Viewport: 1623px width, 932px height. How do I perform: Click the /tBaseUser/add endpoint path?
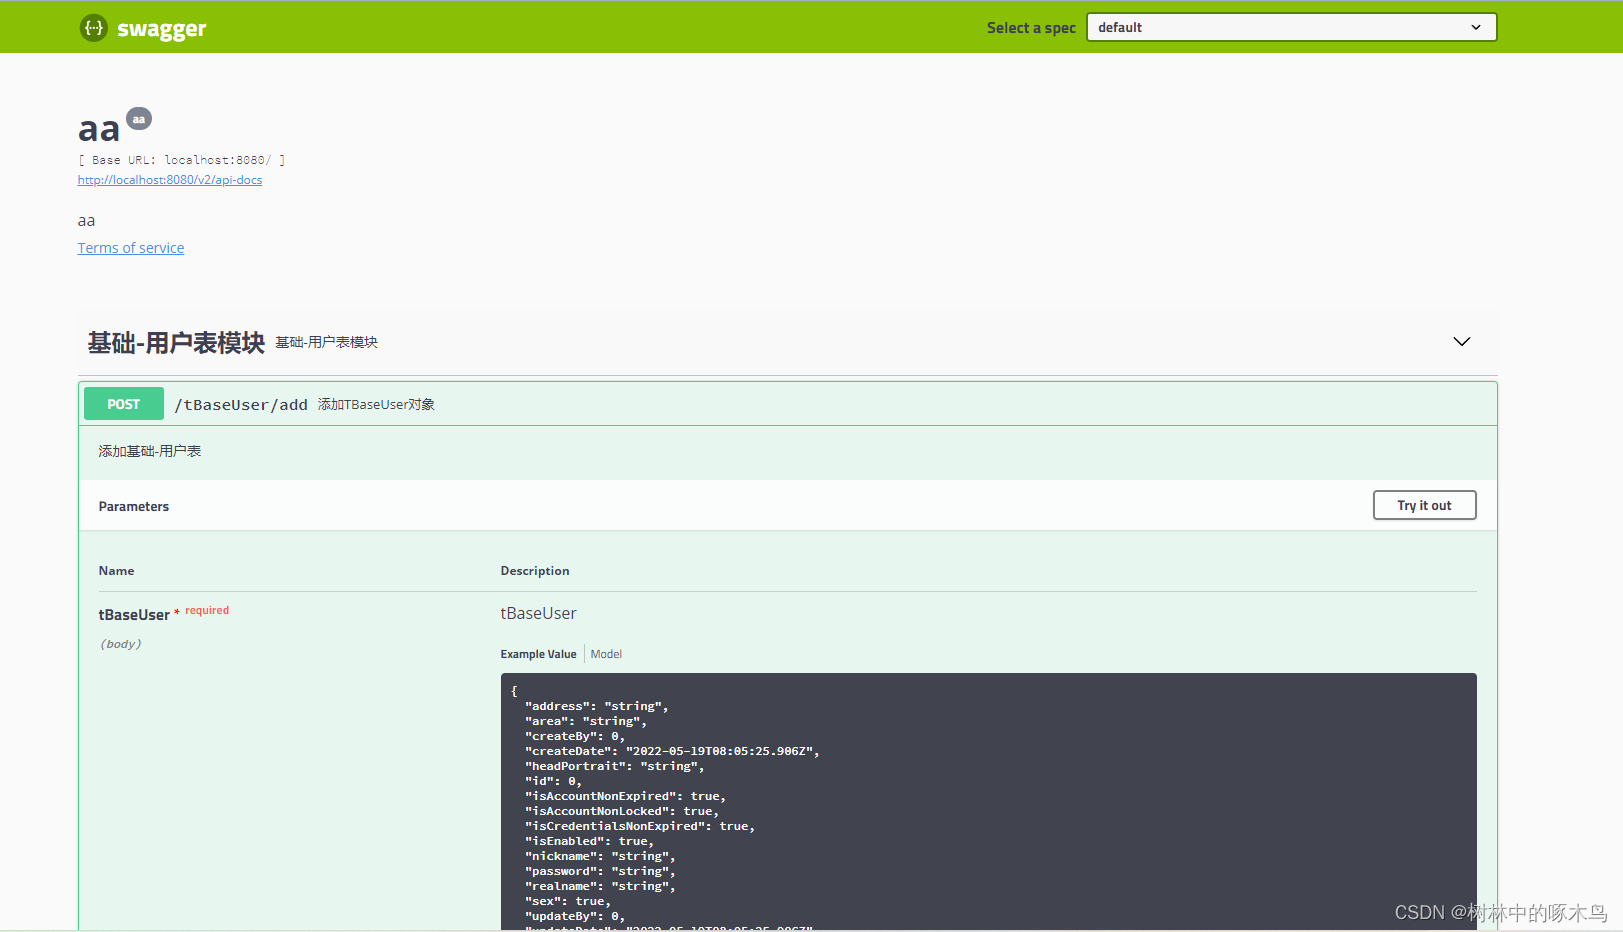[241, 405]
